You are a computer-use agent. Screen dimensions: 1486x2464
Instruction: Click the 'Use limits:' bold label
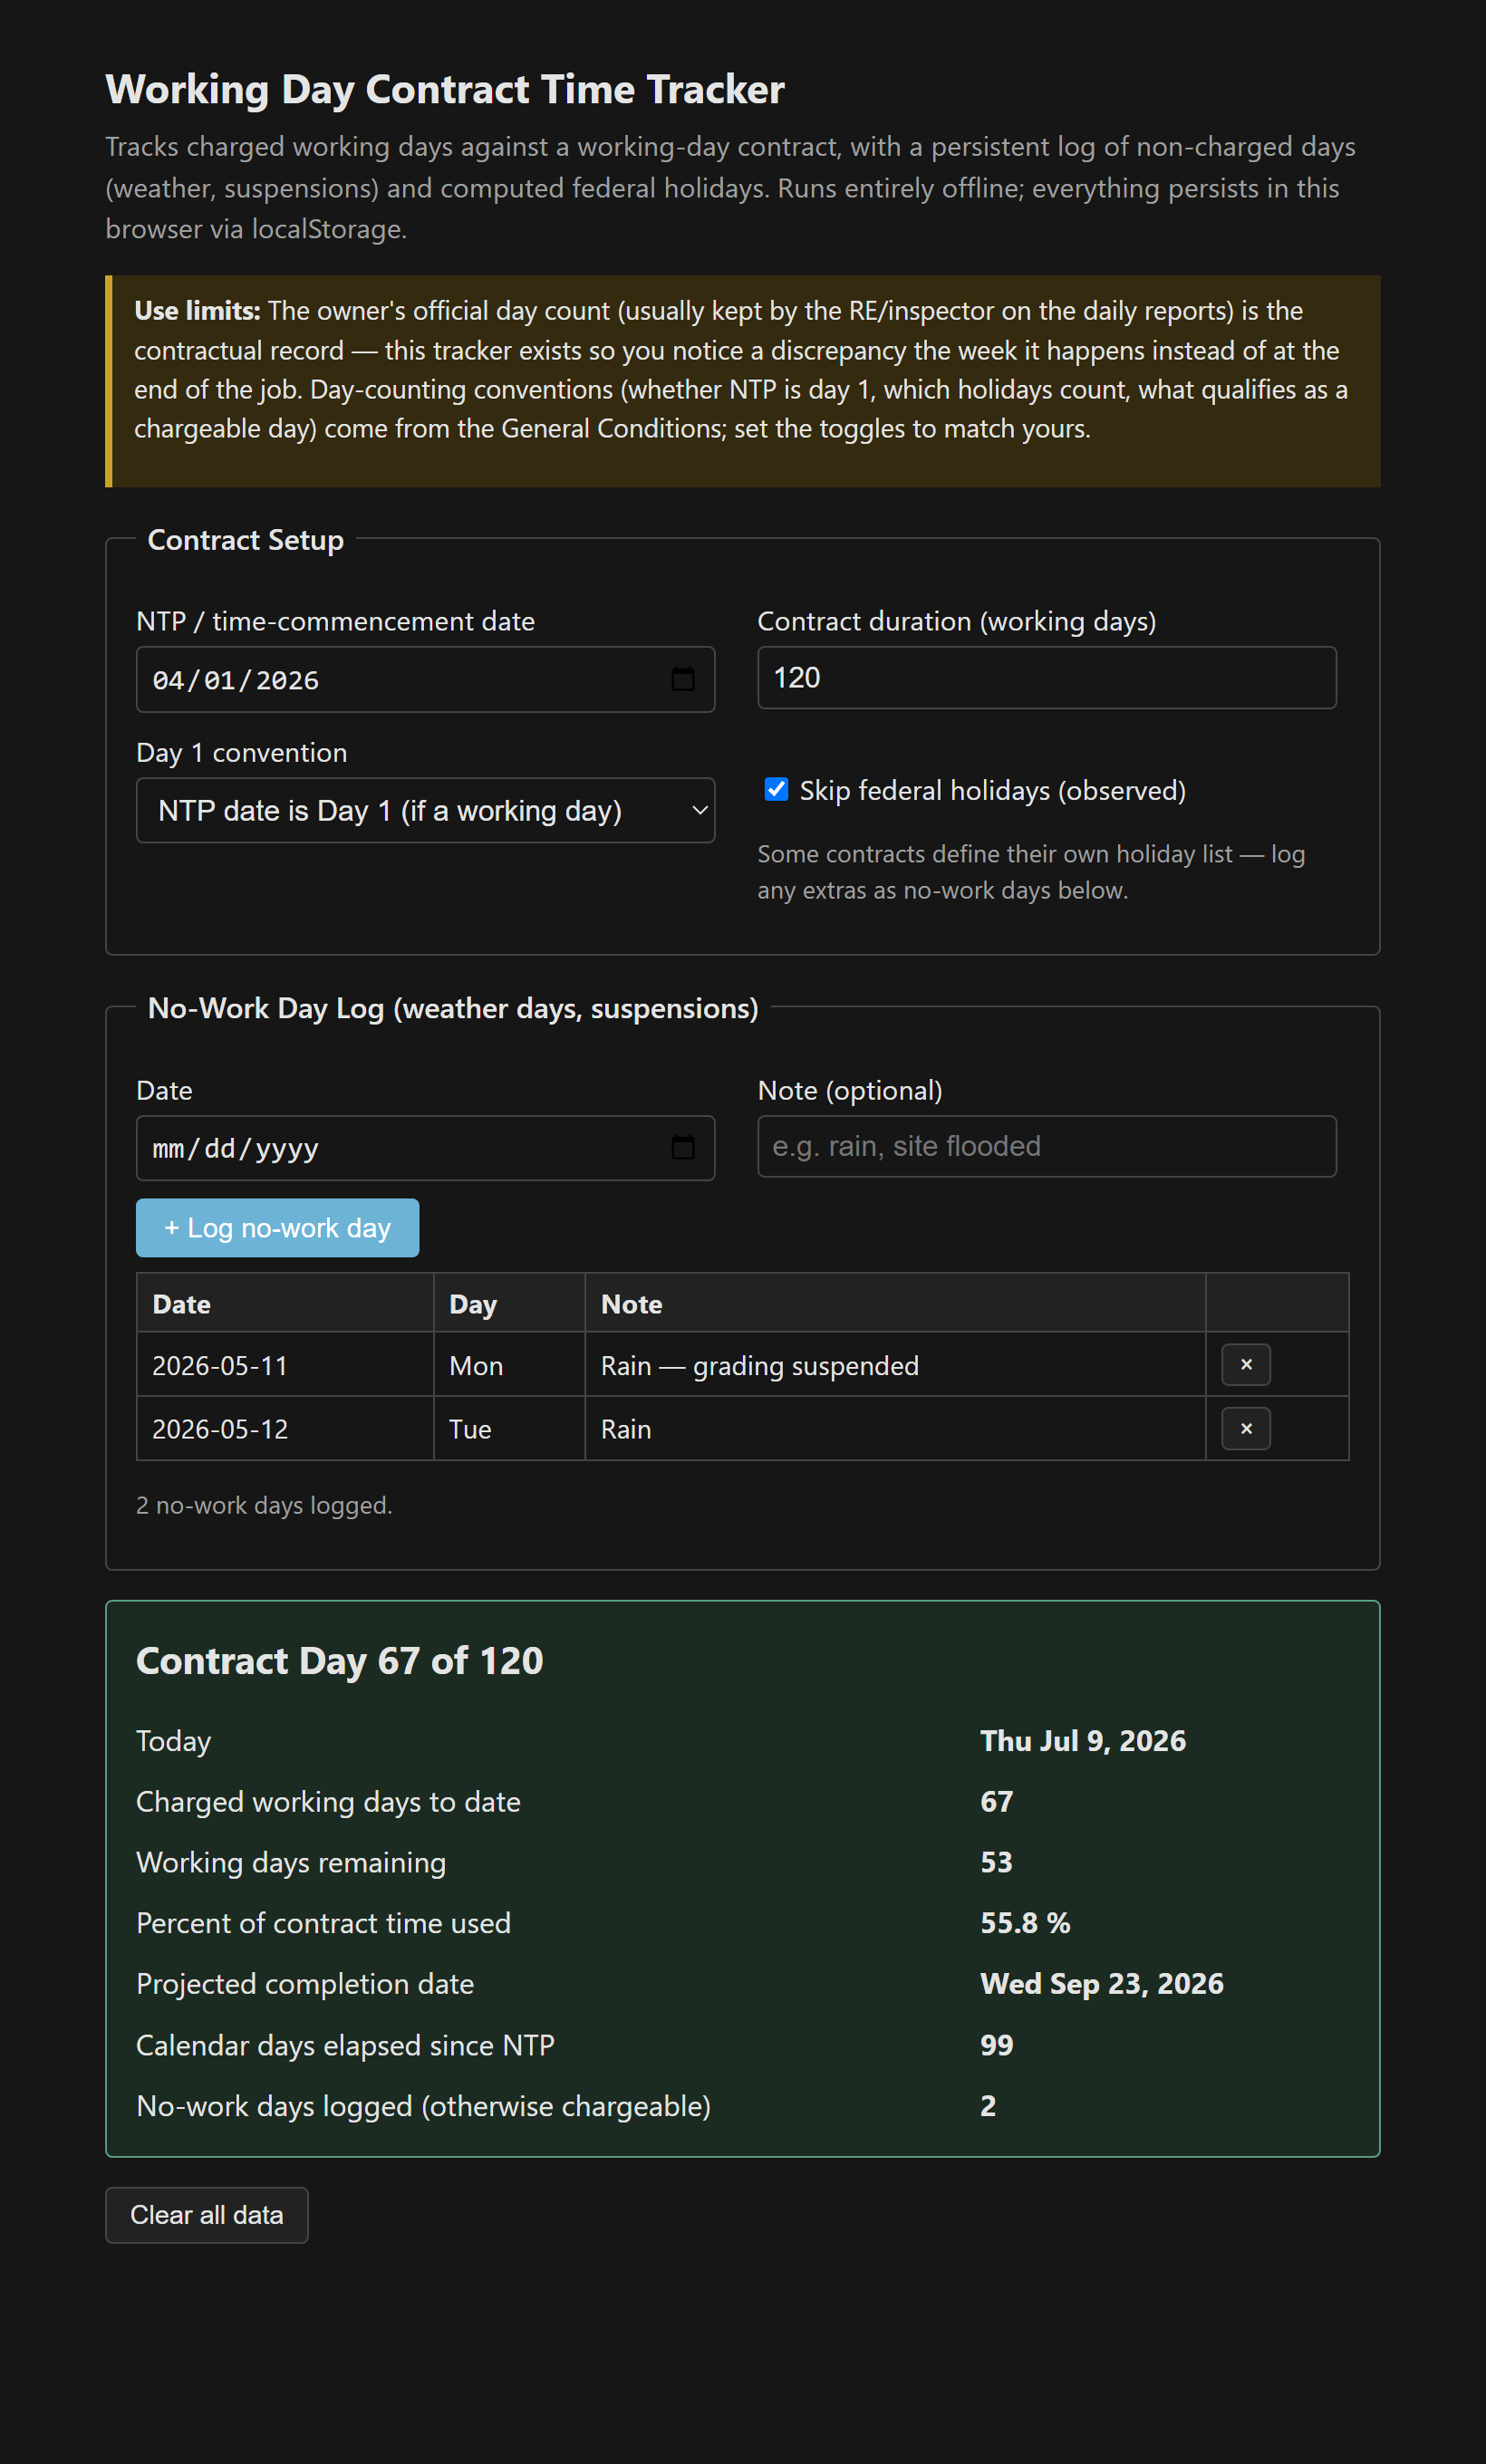pyautogui.click(x=197, y=311)
